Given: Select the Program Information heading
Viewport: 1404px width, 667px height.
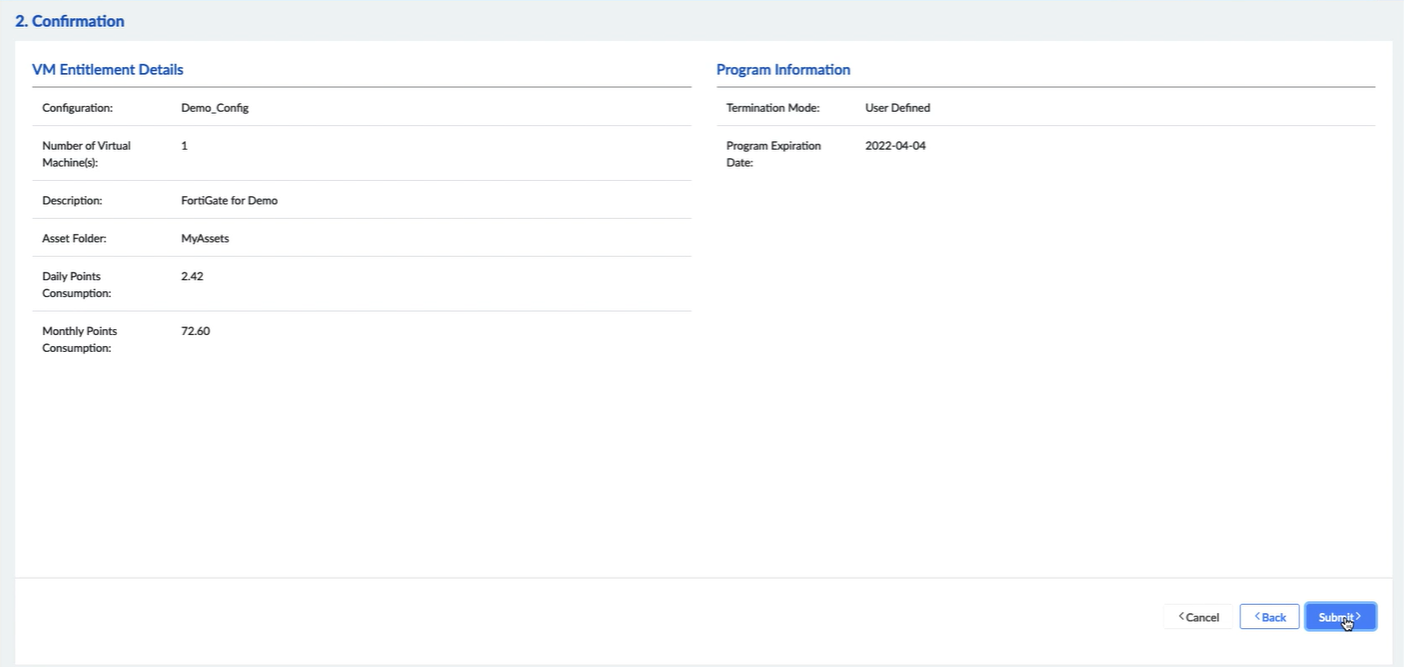Looking at the screenshot, I should coord(783,70).
